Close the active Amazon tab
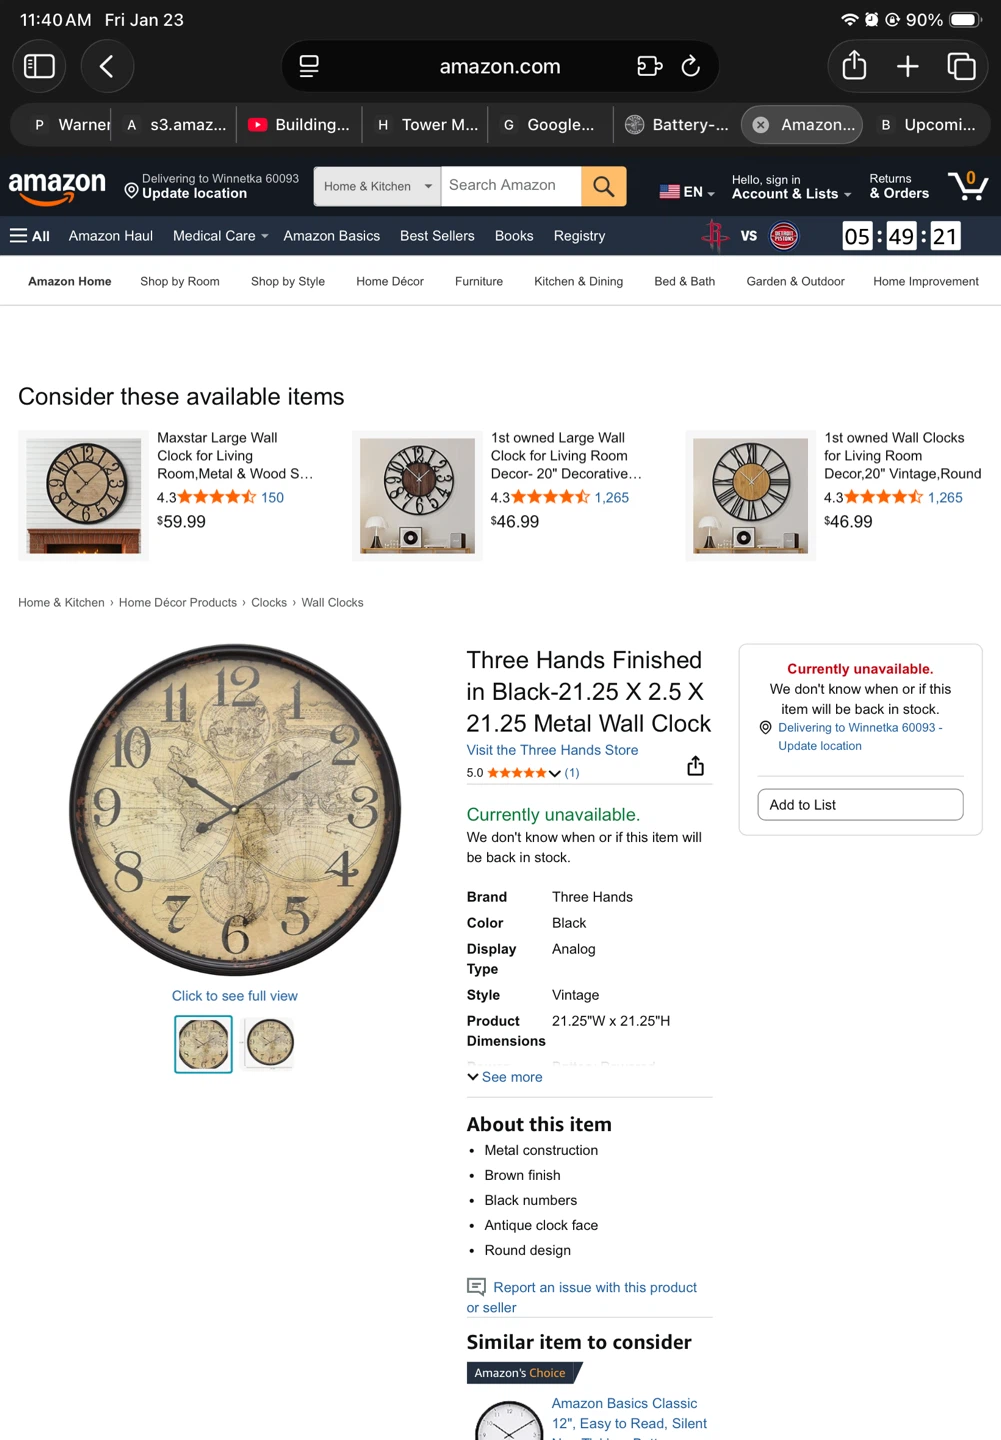This screenshot has height=1440, width=1001. [x=761, y=125]
